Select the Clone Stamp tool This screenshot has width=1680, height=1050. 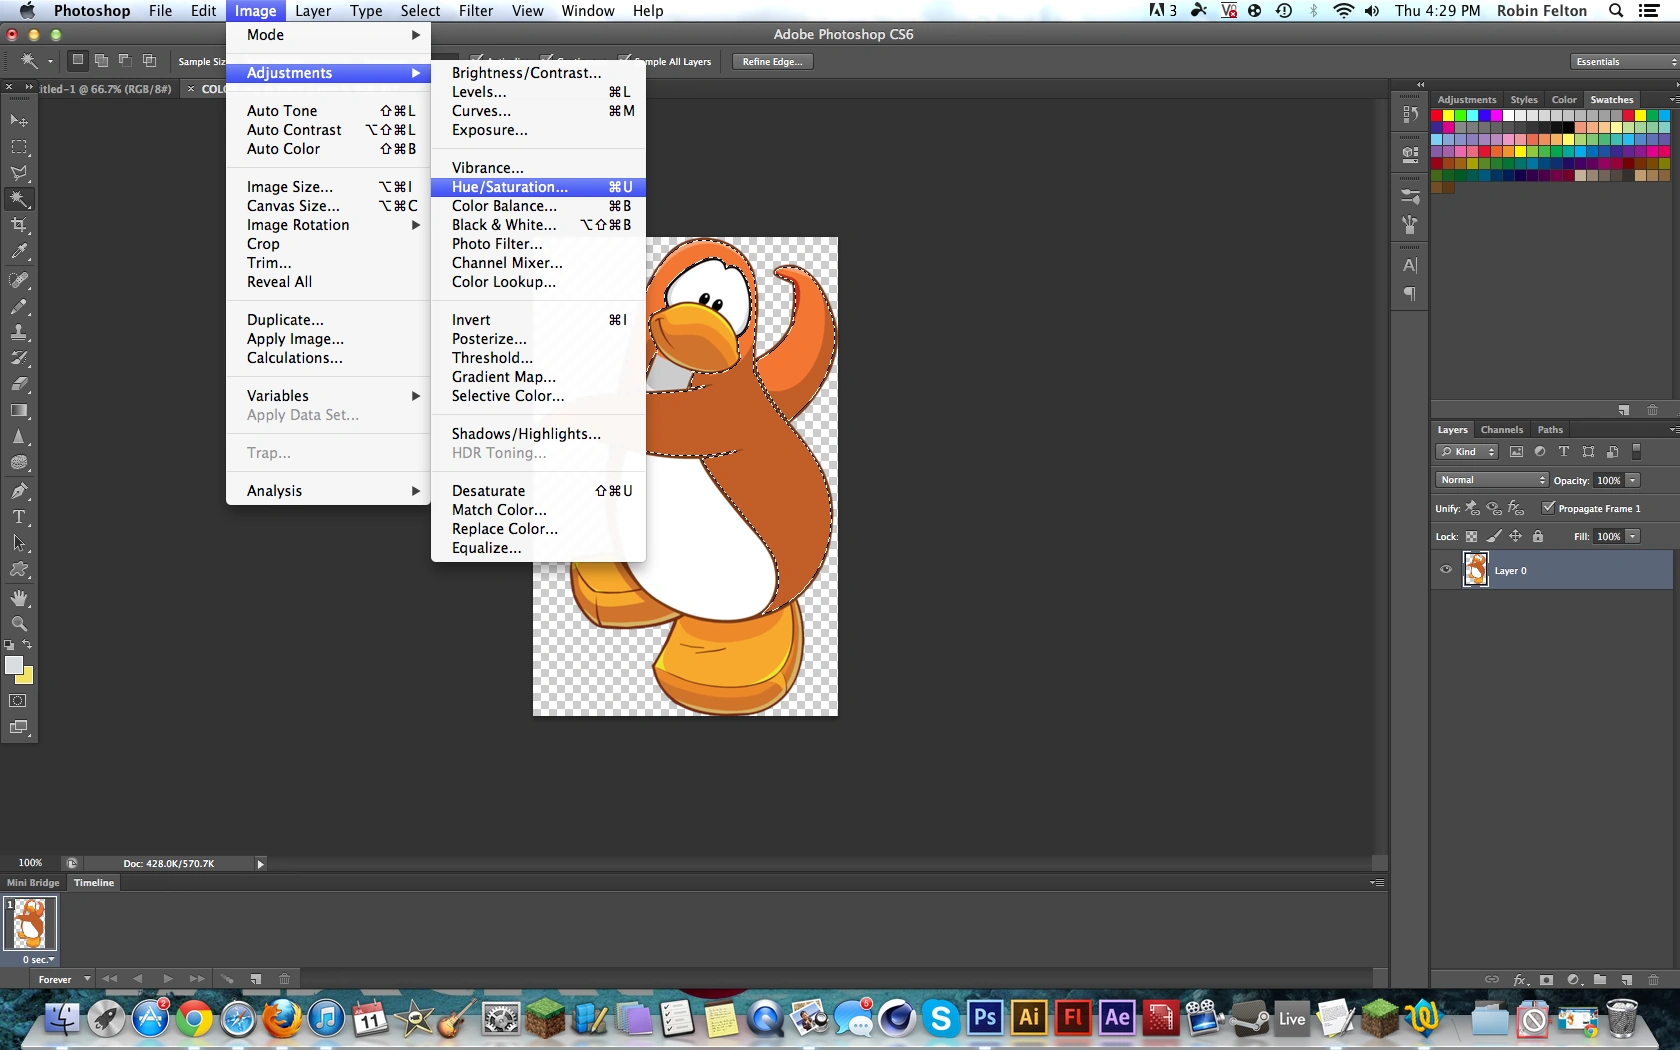coord(19,332)
